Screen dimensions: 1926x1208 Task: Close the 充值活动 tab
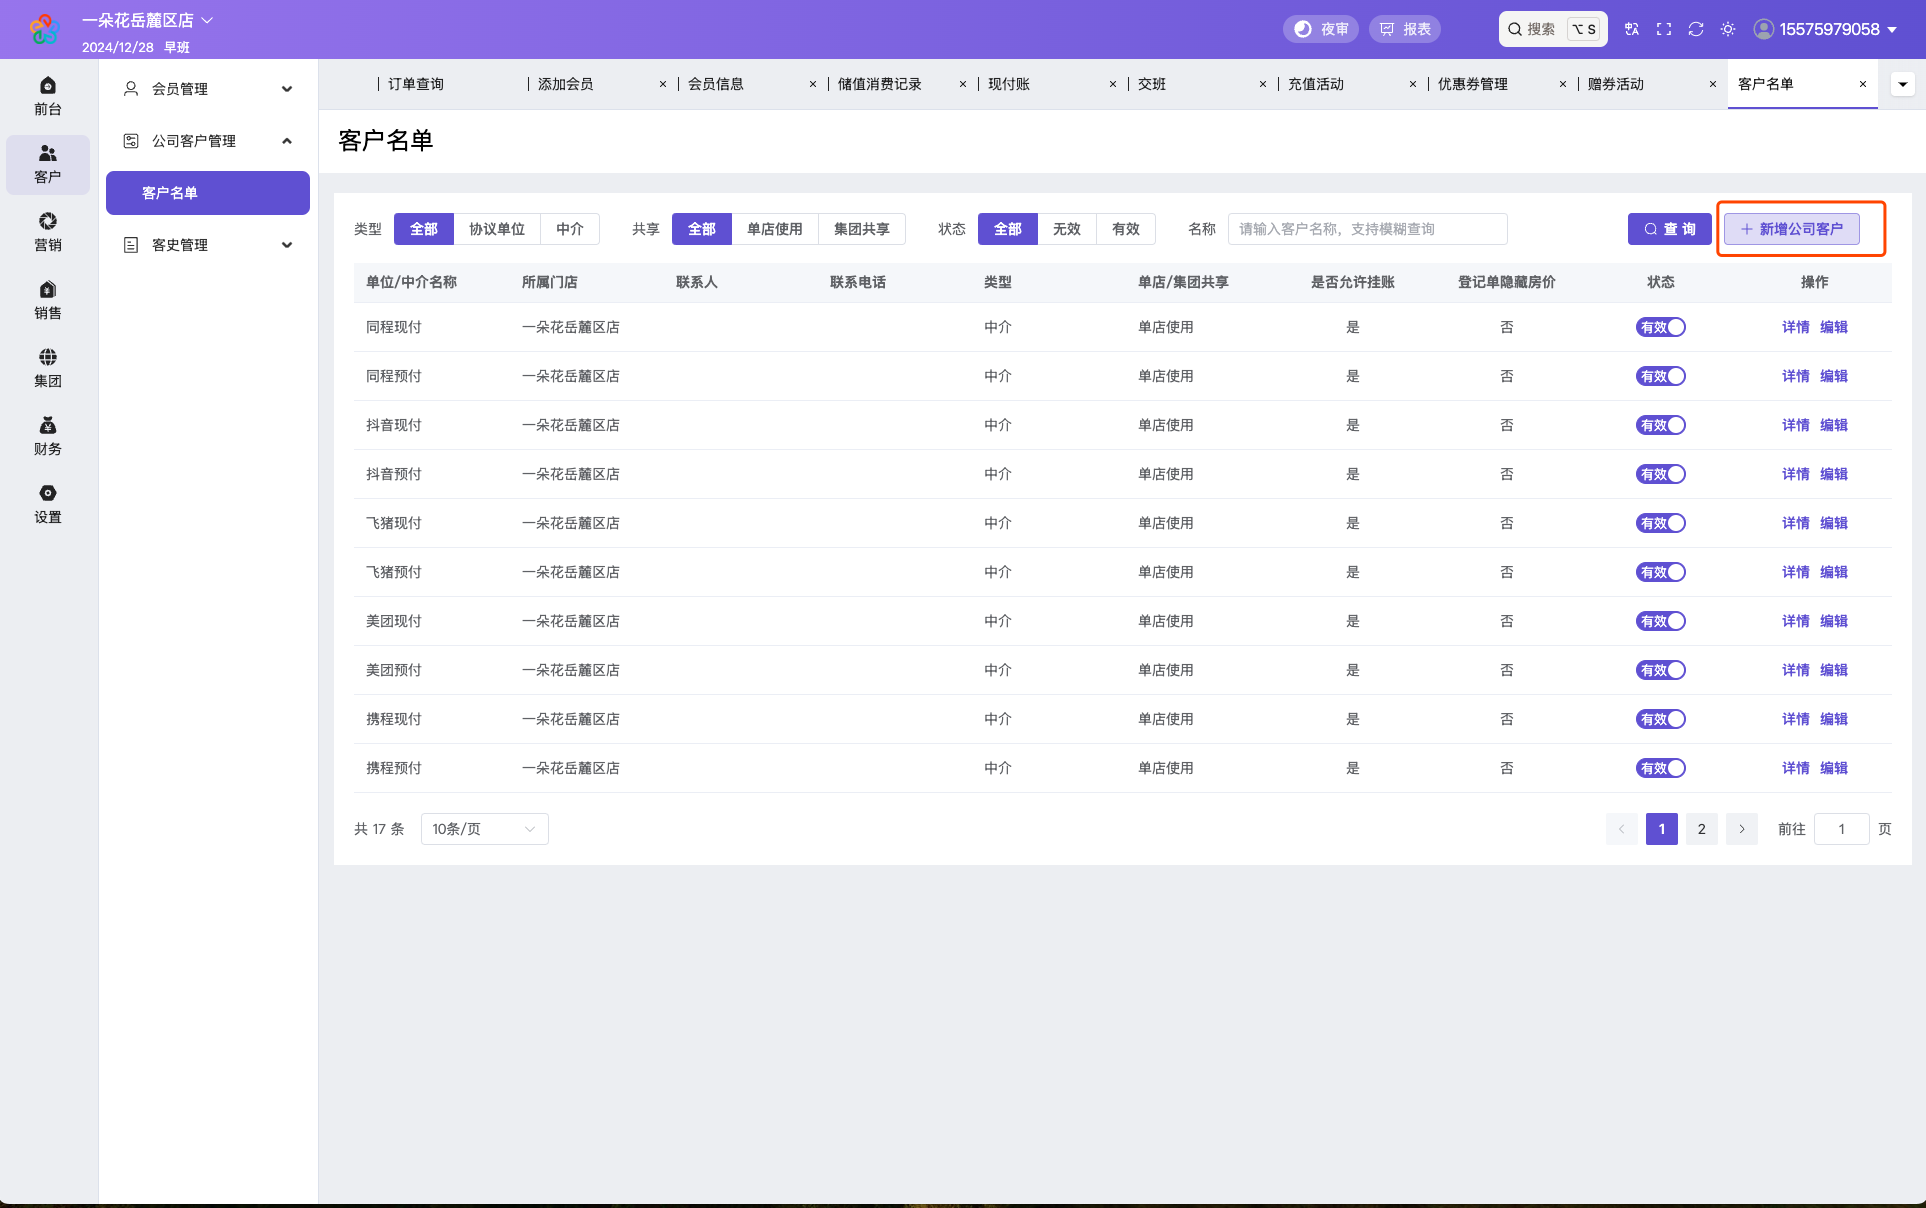coord(1413,84)
